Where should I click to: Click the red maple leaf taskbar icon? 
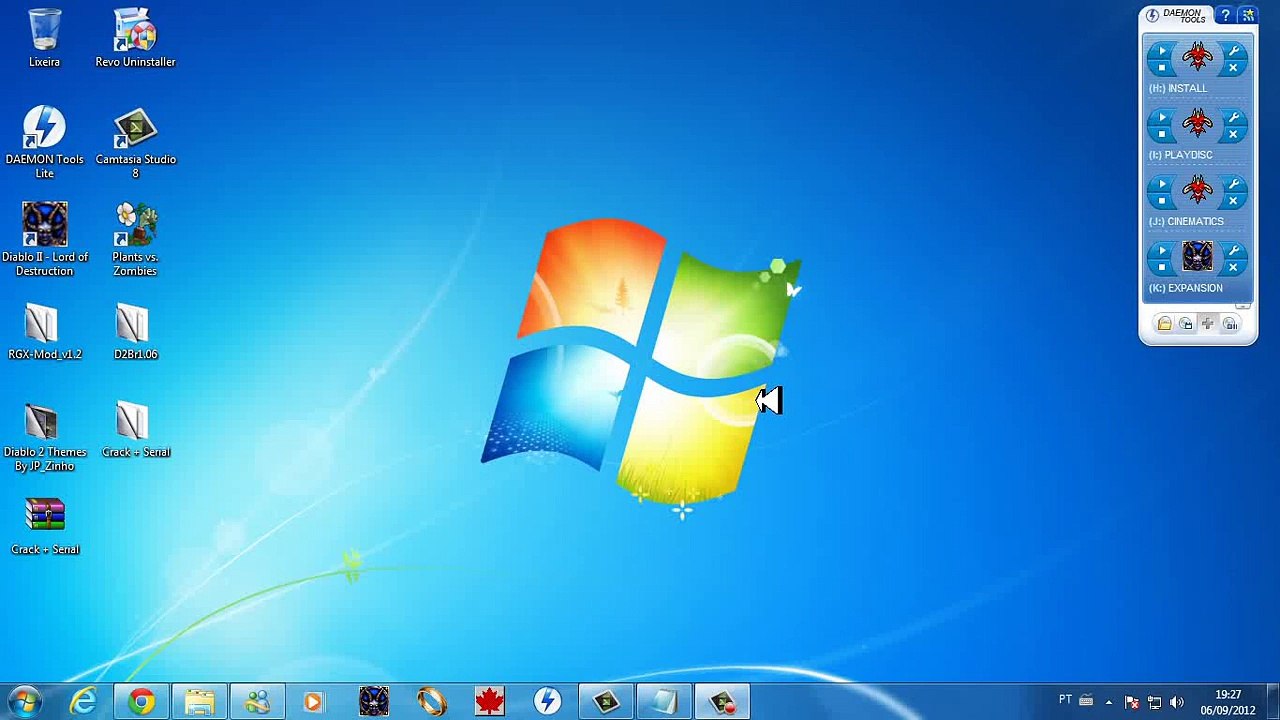click(489, 702)
